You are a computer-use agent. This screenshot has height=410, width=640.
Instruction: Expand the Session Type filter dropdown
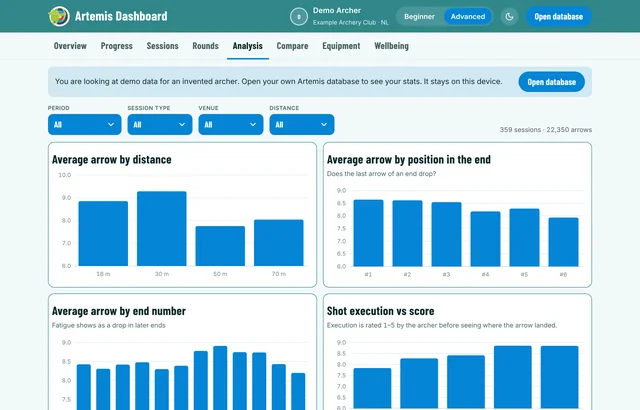click(160, 124)
